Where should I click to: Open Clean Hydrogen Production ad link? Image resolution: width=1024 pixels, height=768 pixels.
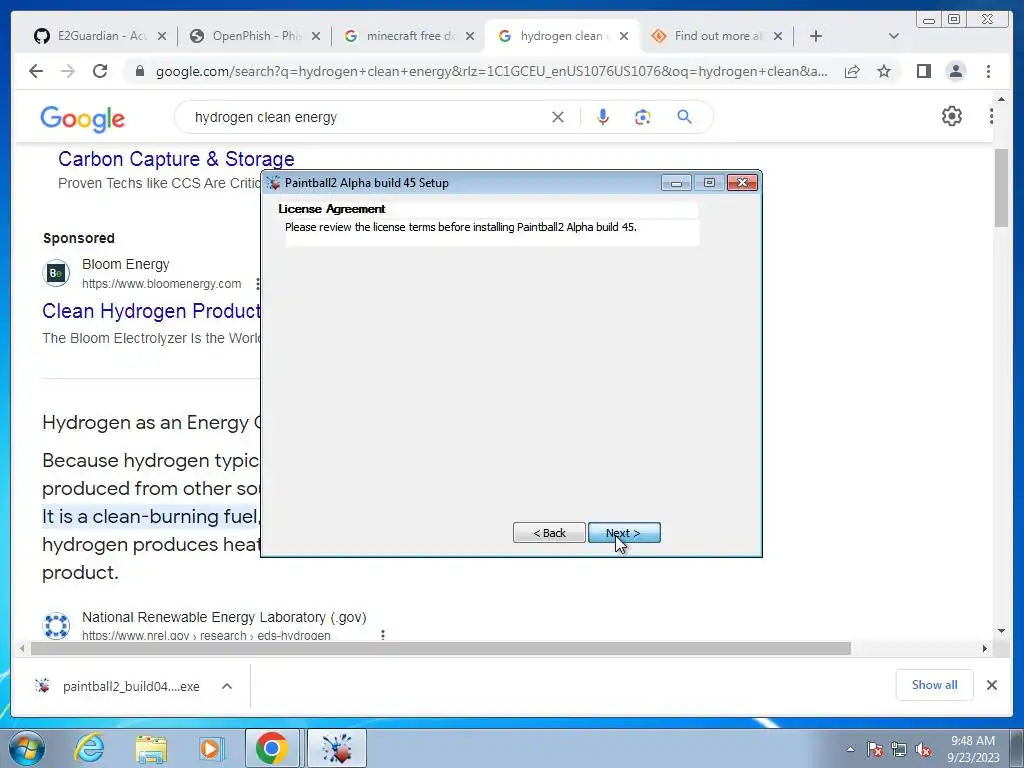(x=152, y=311)
